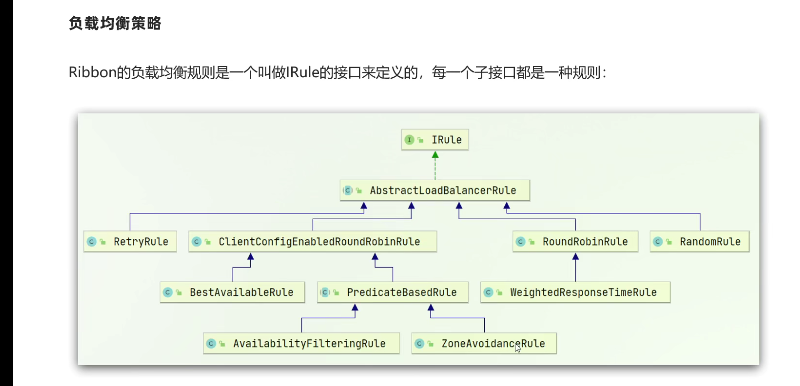Click the class icon beside RoundRobinRule
Screen dimensions: 800x386
tap(520, 242)
